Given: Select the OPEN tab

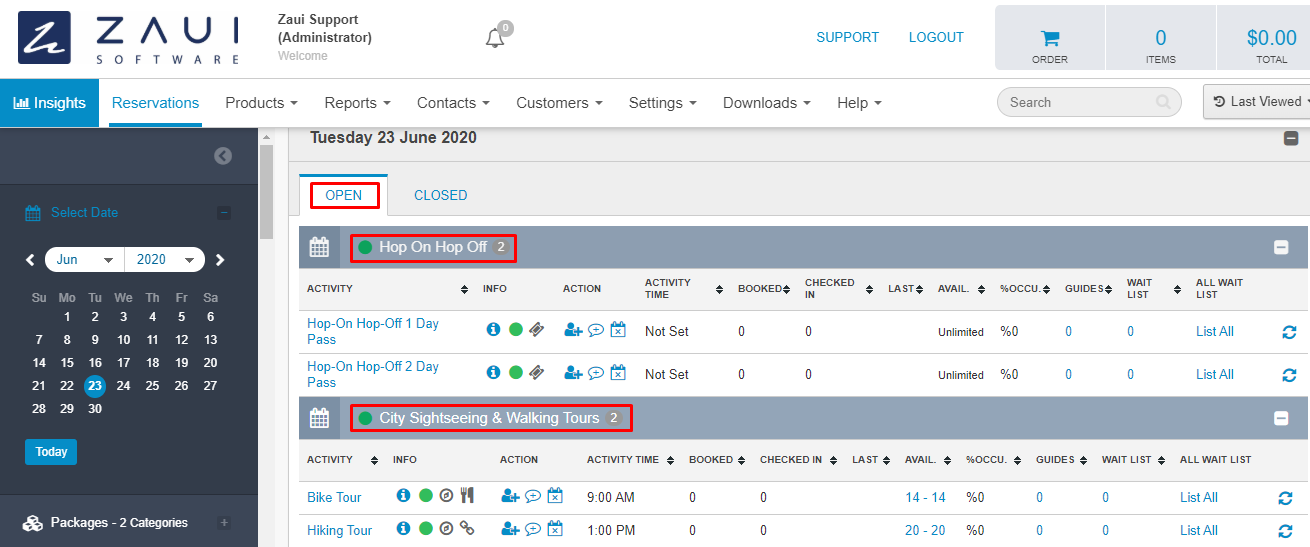Looking at the screenshot, I should [x=344, y=195].
